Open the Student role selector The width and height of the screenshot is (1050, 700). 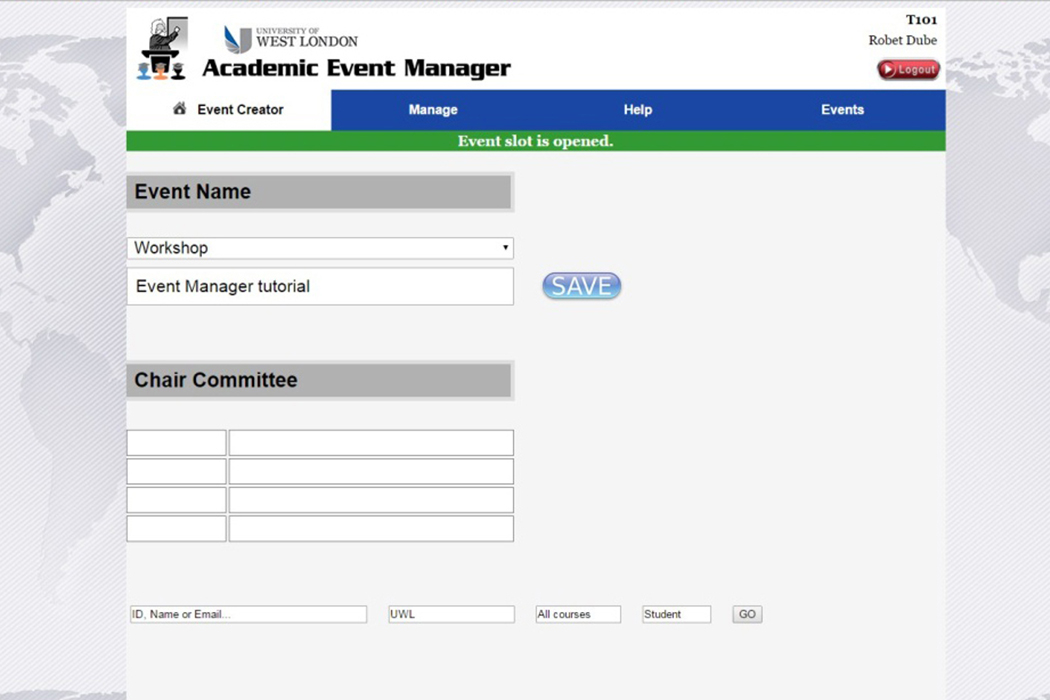(x=676, y=614)
